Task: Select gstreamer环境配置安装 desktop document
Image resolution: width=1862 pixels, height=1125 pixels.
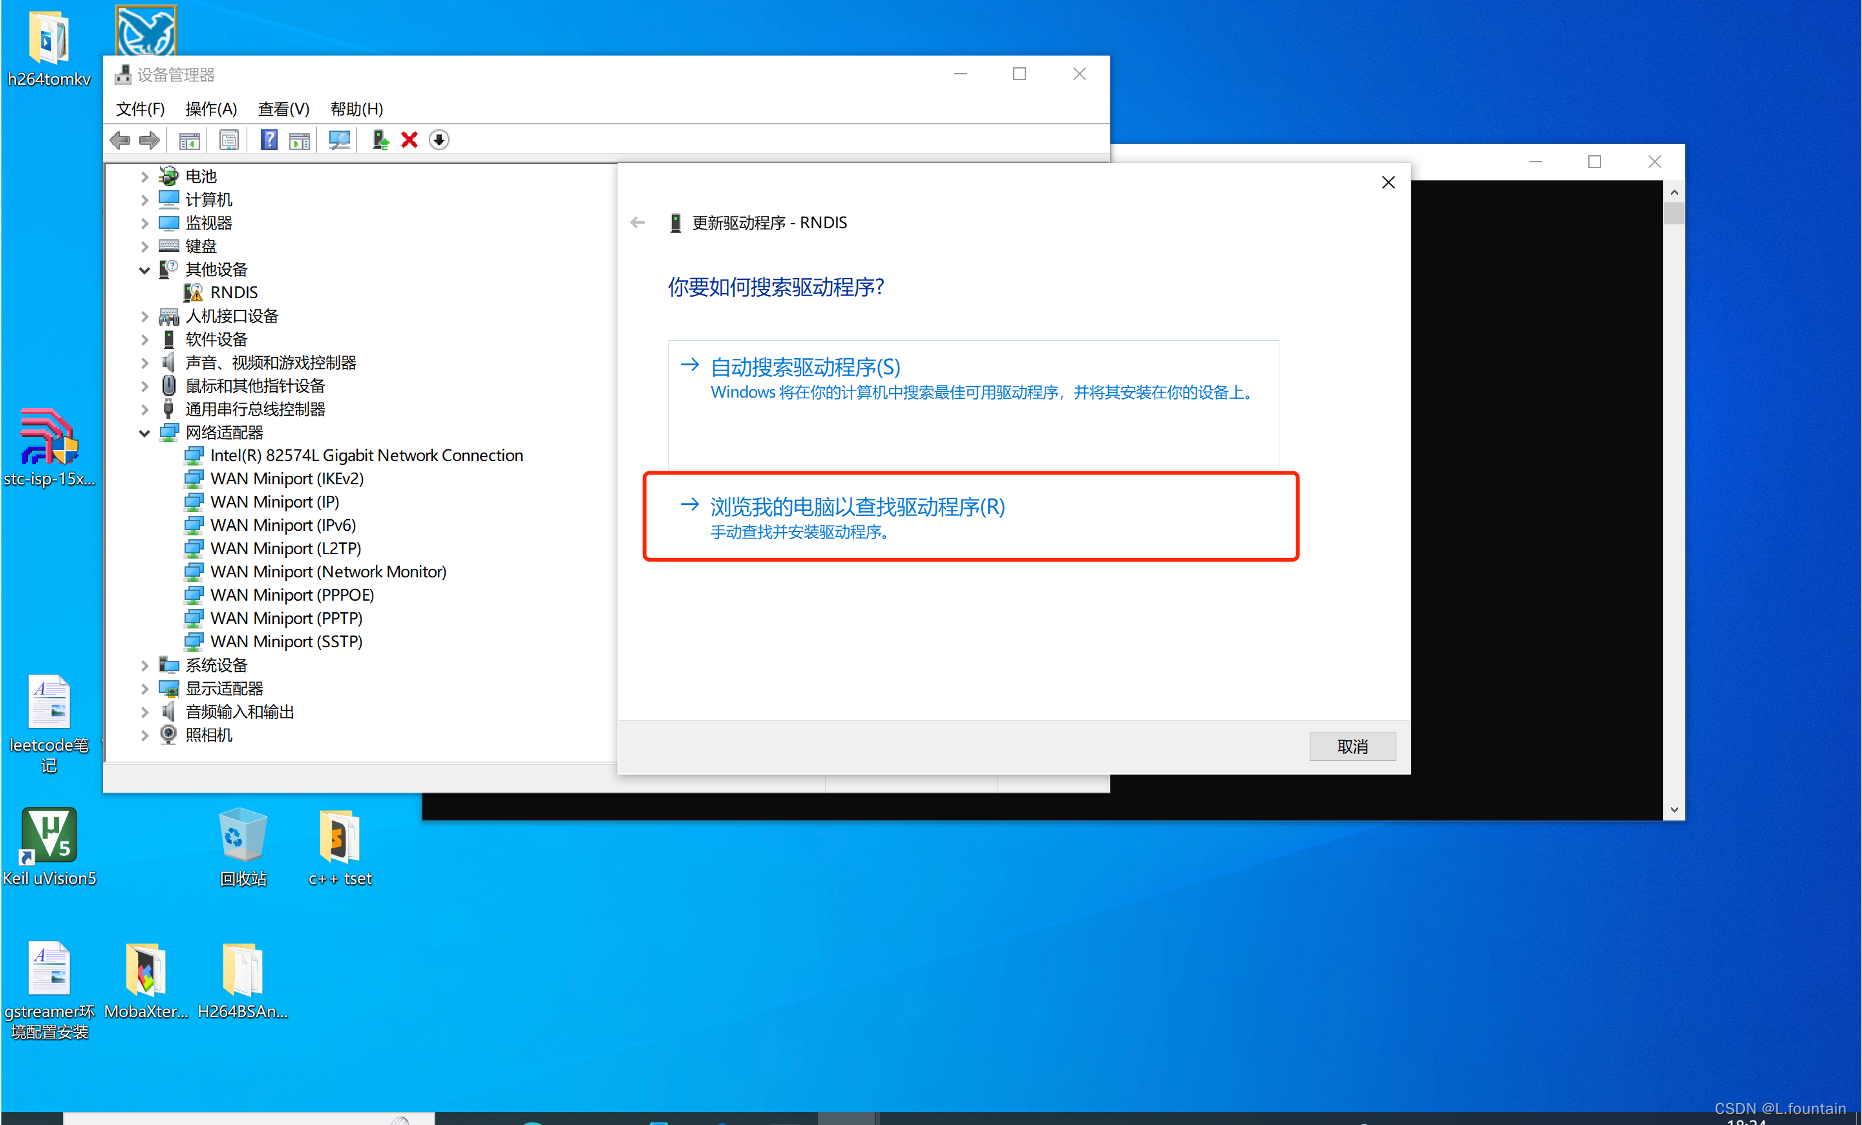Action: click(49, 991)
